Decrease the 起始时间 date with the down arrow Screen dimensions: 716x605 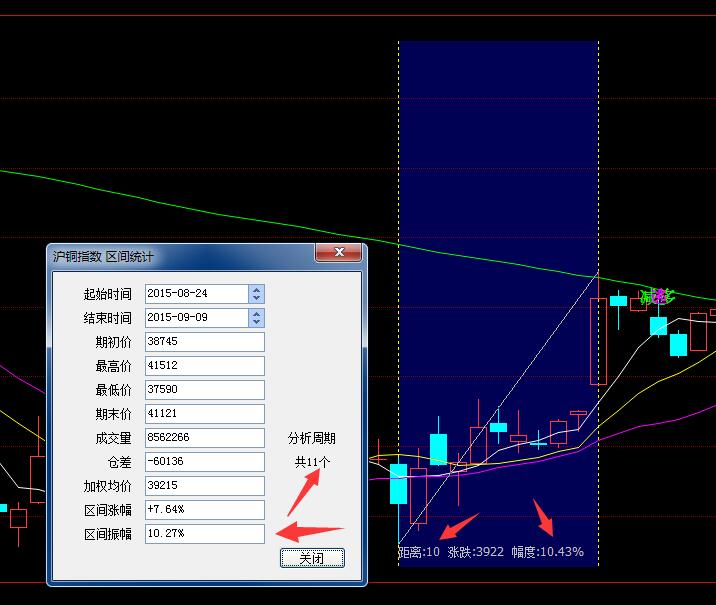click(257, 298)
